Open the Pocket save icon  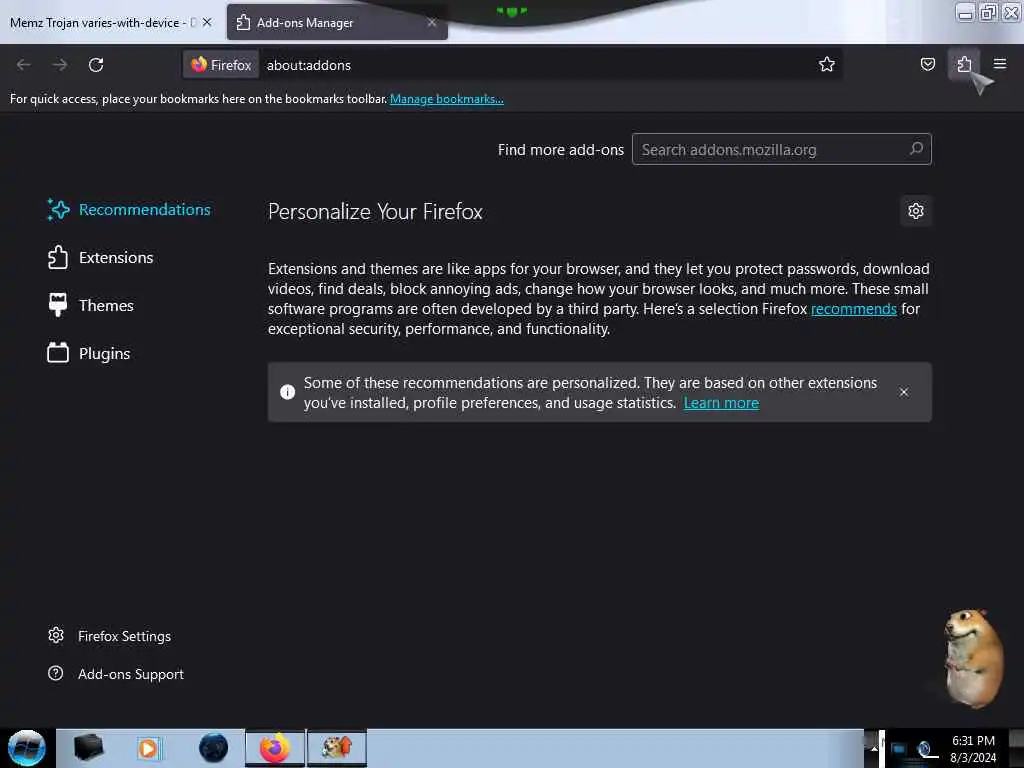click(x=927, y=64)
